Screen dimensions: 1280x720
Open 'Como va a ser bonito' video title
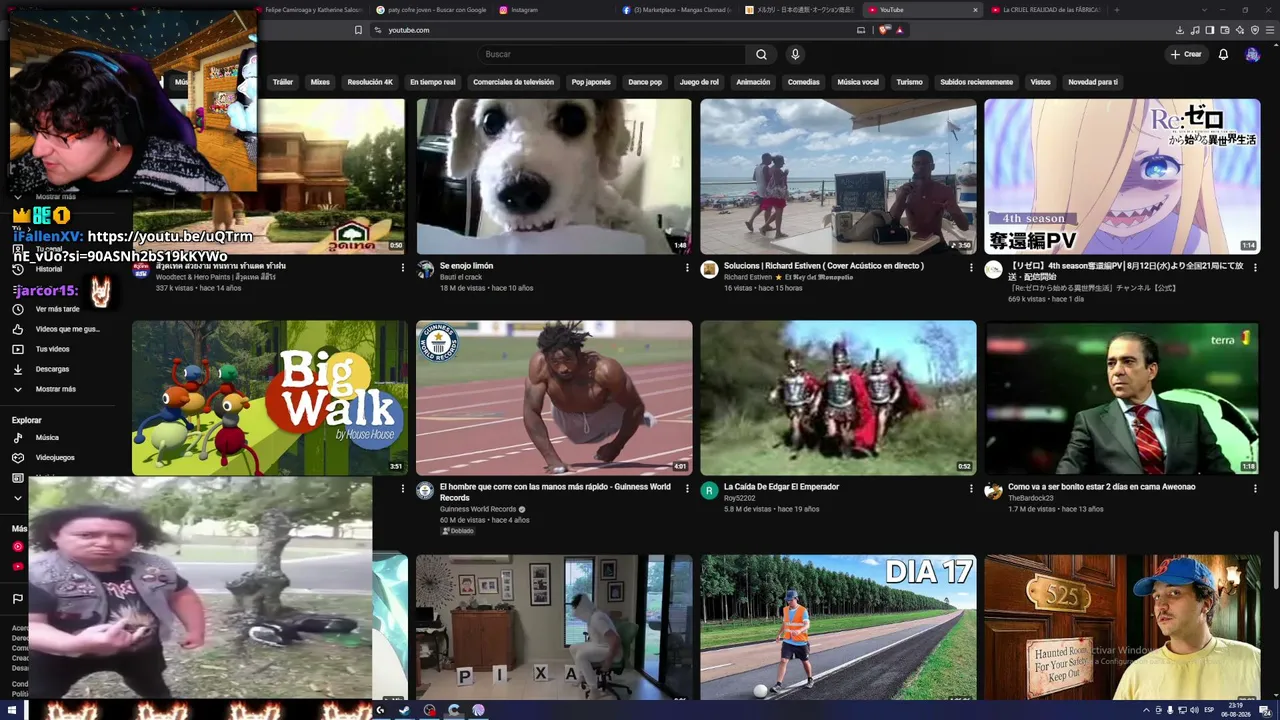click(1101, 487)
